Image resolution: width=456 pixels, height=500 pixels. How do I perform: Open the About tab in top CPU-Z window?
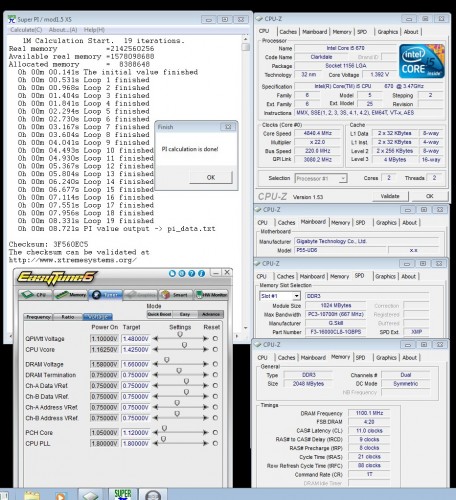click(x=411, y=32)
